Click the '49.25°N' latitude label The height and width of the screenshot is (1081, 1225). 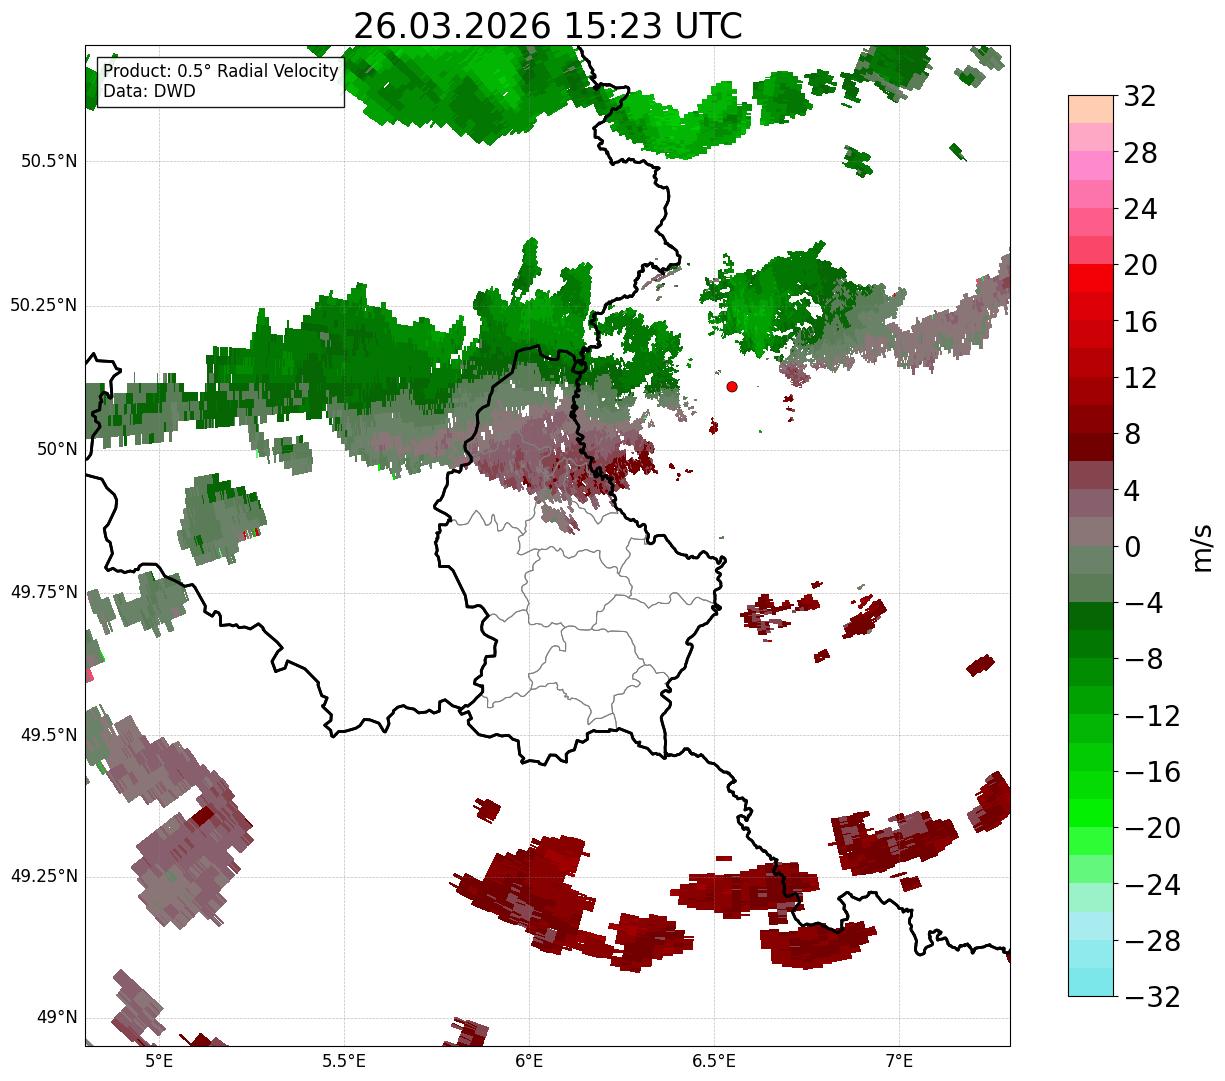44,876
